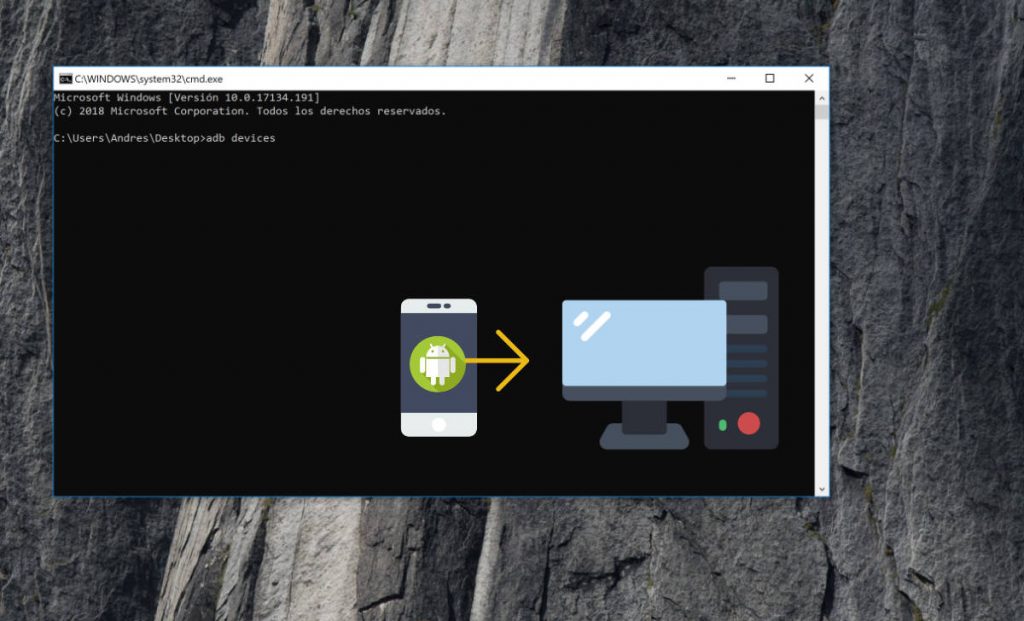Tap the white home button on the phone
The width and height of the screenshot is (1024, 621).
[x=438, y=424]
